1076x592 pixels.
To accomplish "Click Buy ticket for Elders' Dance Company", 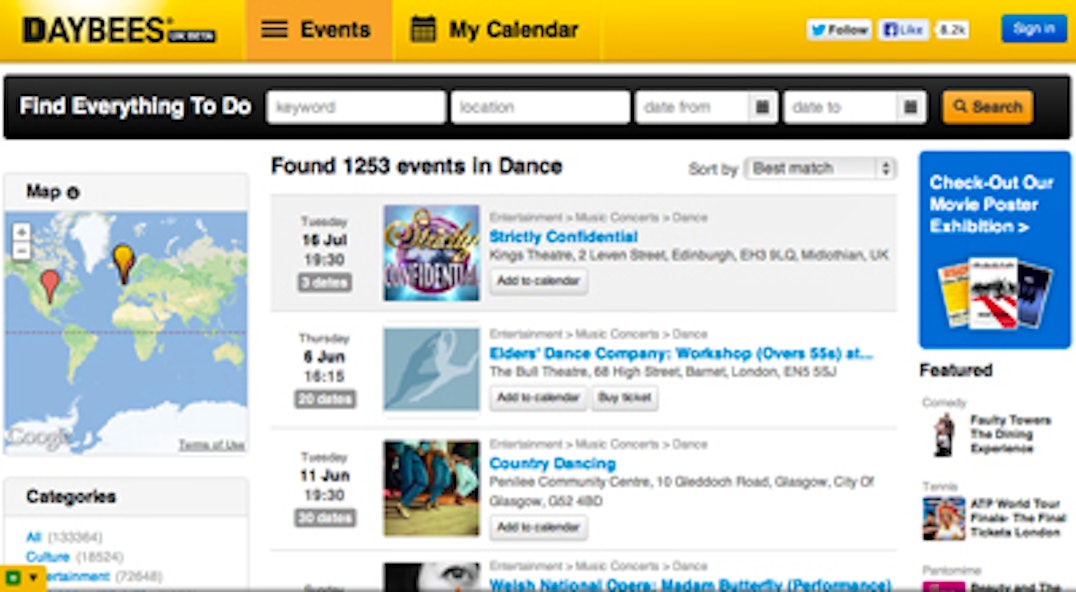I will 624,398.
